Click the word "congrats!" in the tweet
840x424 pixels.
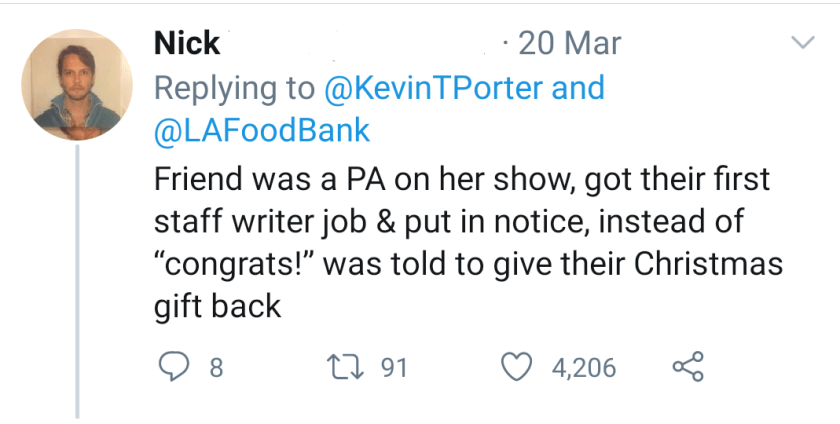coord(233,263)
